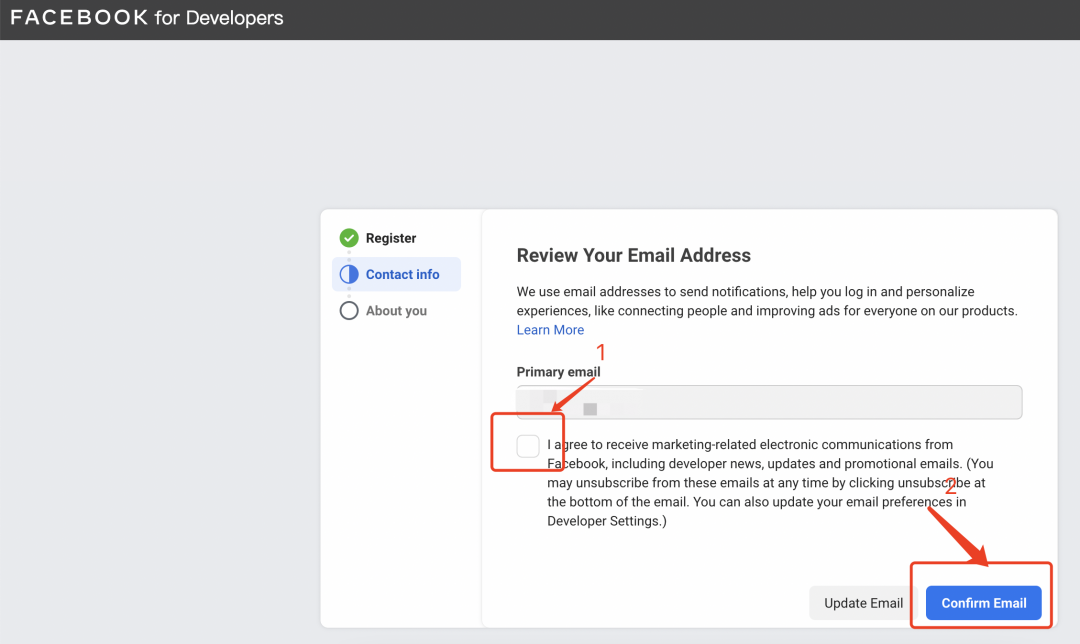Click the Update Email button
The height and width of the screenshot is (644, 1080).
click(863, 603)
